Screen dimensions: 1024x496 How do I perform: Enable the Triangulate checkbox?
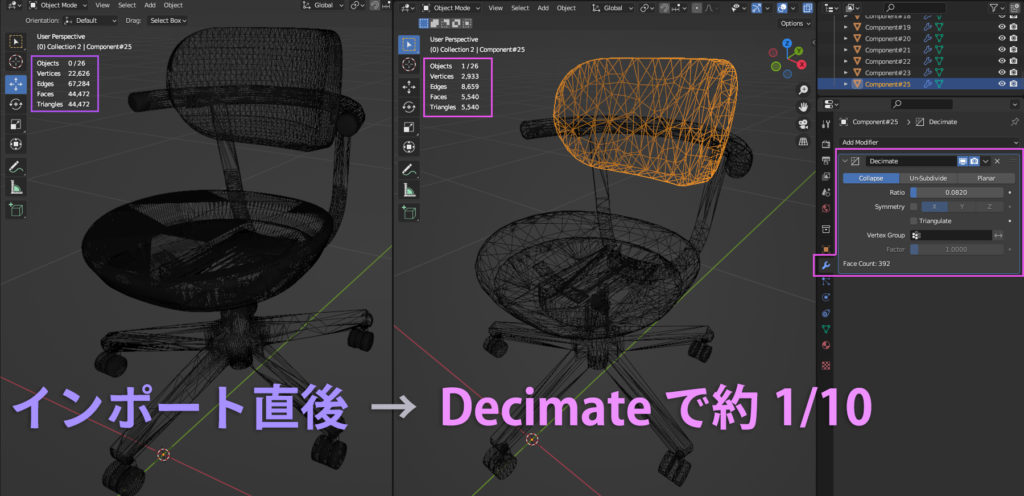914,220
